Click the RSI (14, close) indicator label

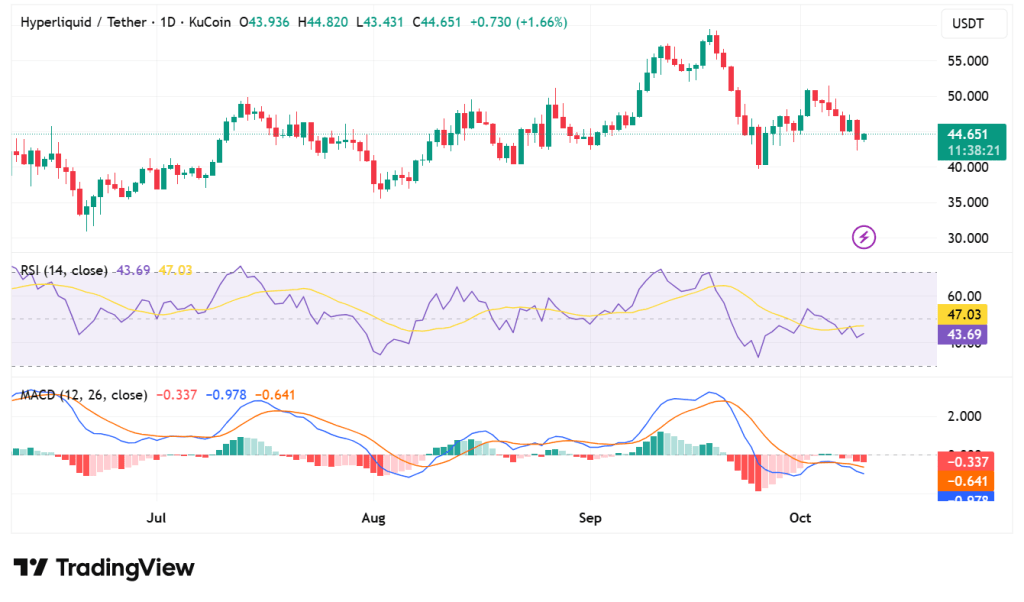coord(64,270)
